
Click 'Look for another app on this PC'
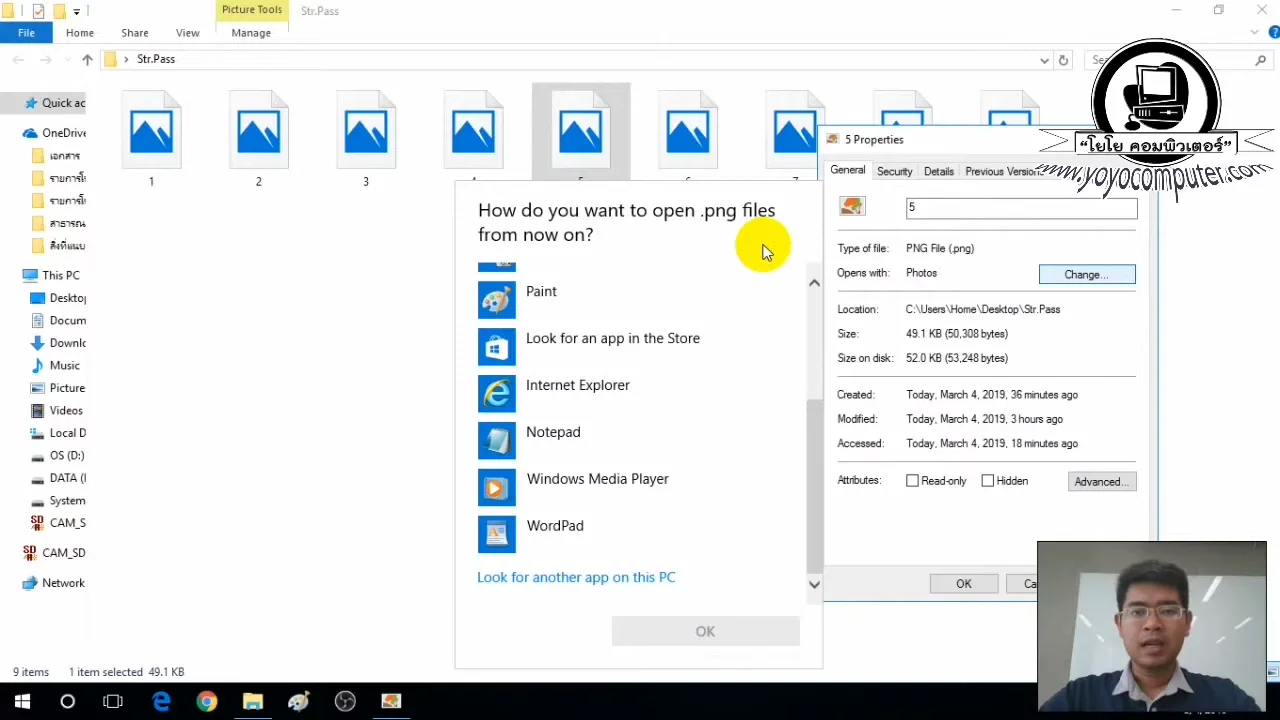click(576, 577)
